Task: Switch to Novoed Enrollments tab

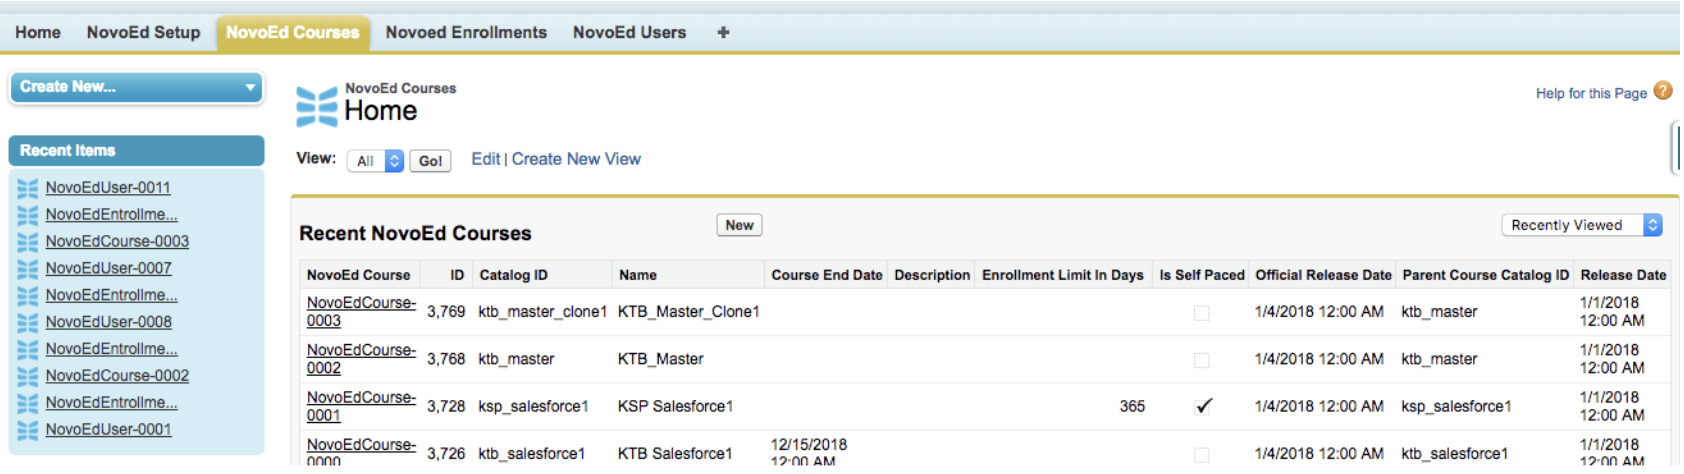Action: point(466,32)
